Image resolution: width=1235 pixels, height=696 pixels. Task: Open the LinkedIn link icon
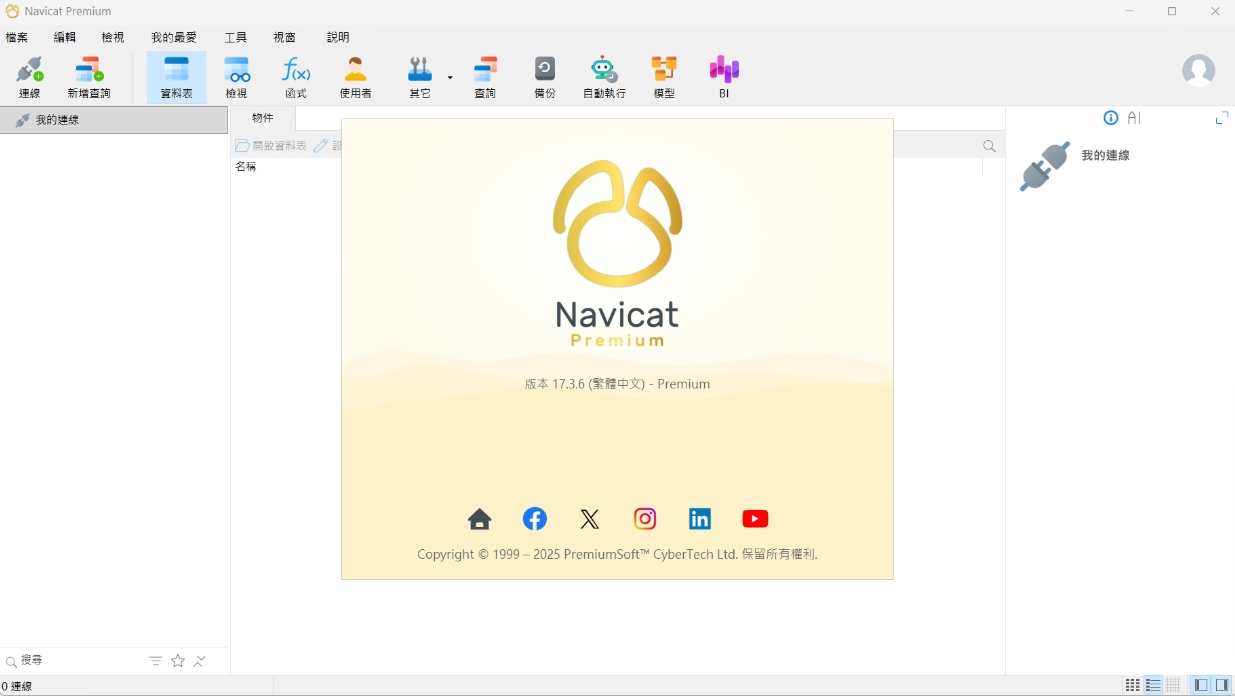700,519
